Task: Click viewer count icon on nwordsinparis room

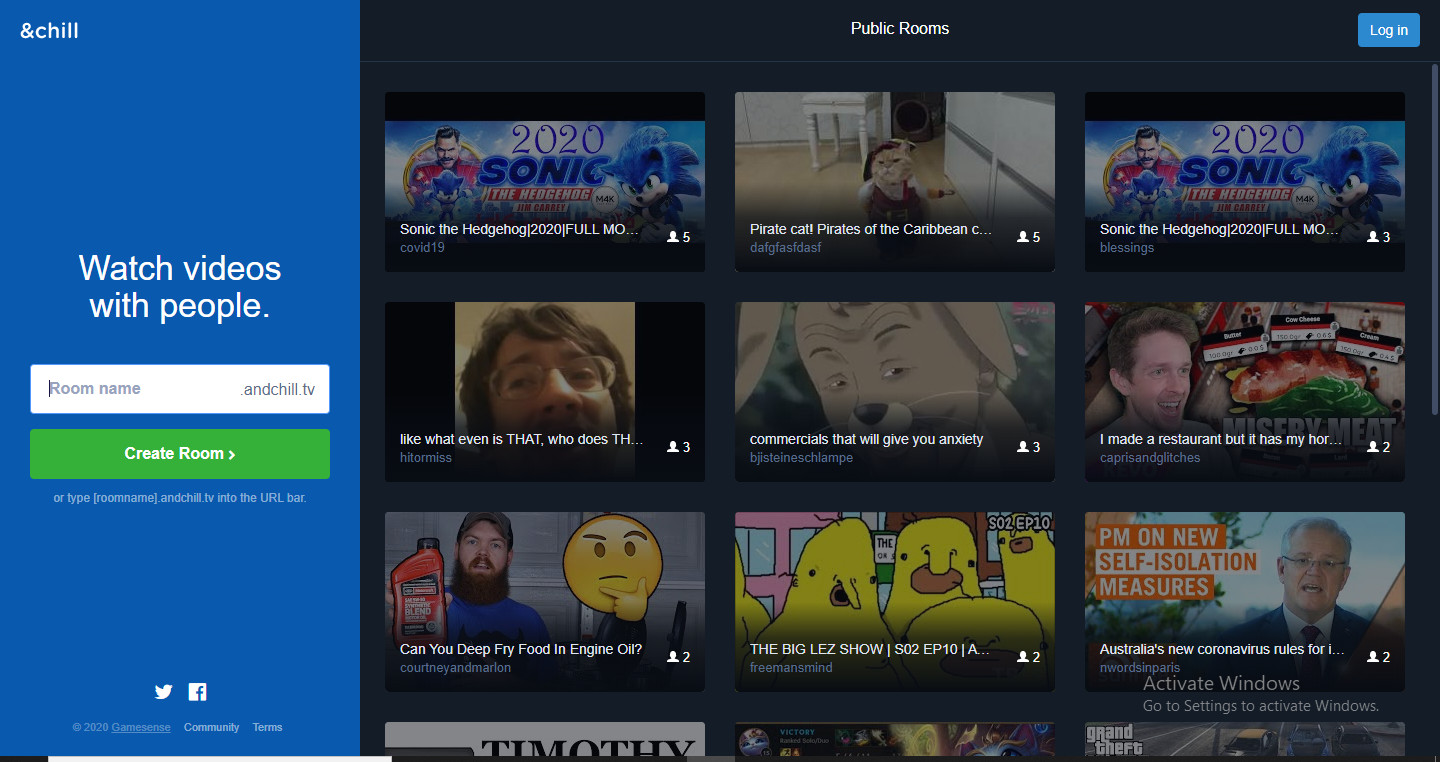Action: coord(1373,657)
